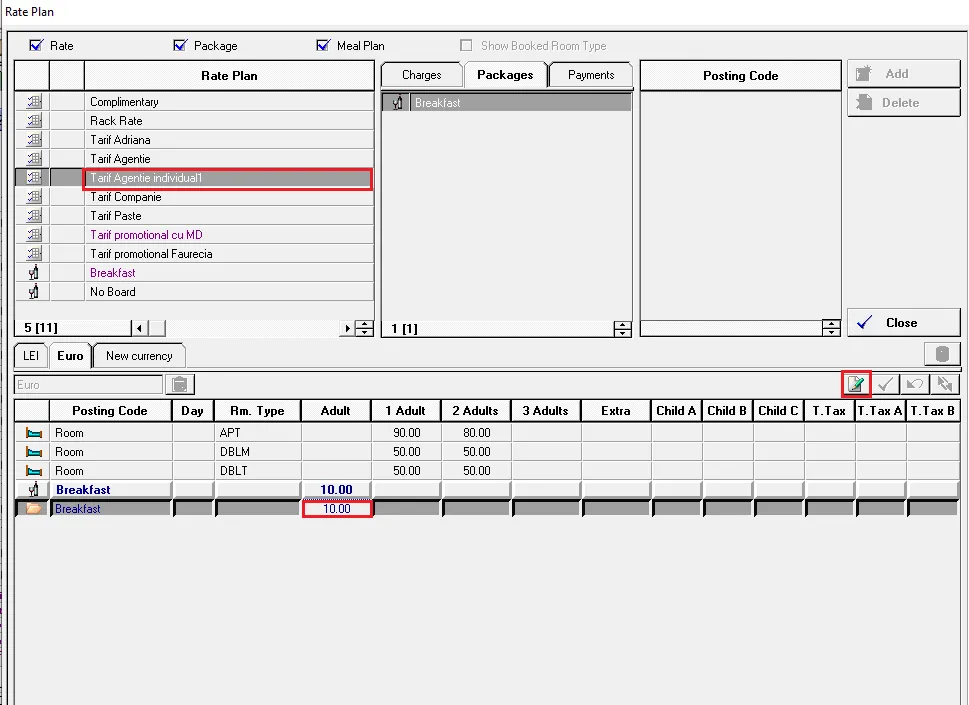Click the grid icon beside Tarif Paste
This screenshot has width=969, height=705.
[x=34, y=216]
